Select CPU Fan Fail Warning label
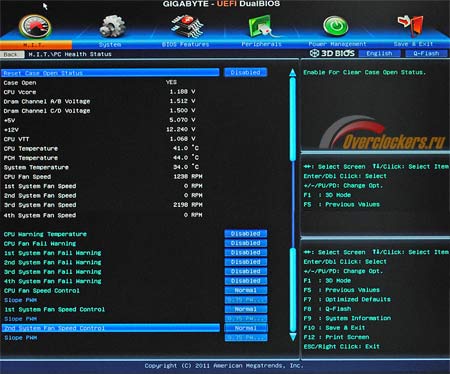The image size is (450, 374). pos(40,244)
